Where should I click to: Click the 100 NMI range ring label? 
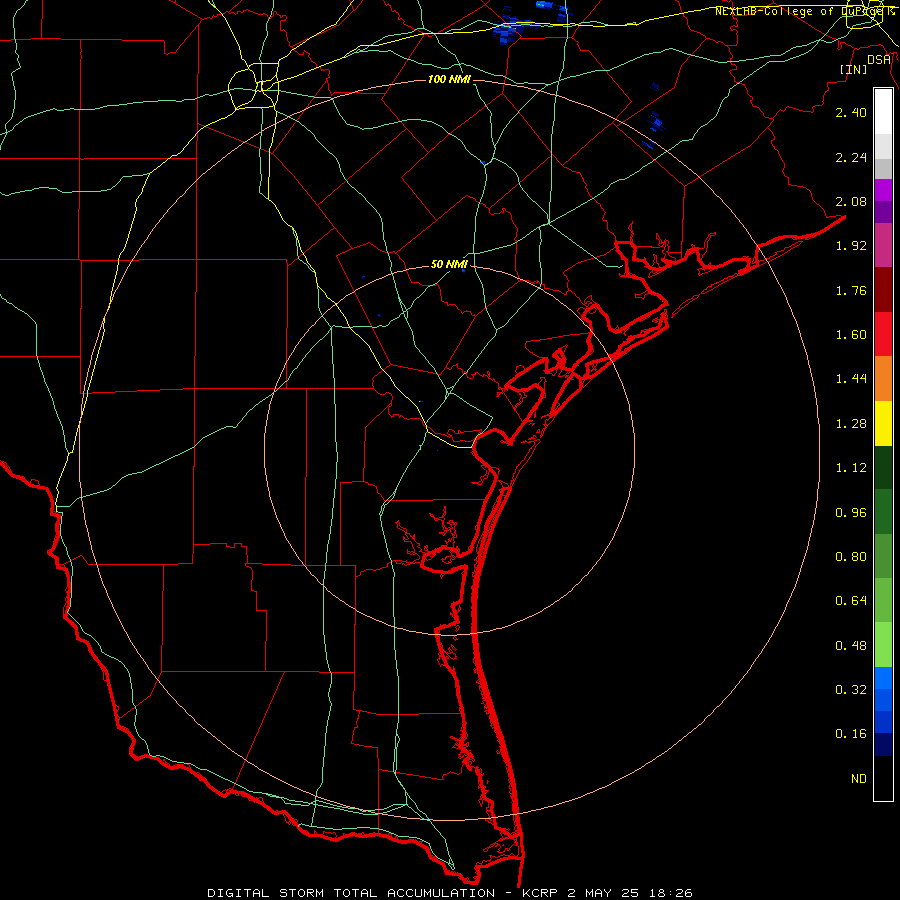pos(449,79)
